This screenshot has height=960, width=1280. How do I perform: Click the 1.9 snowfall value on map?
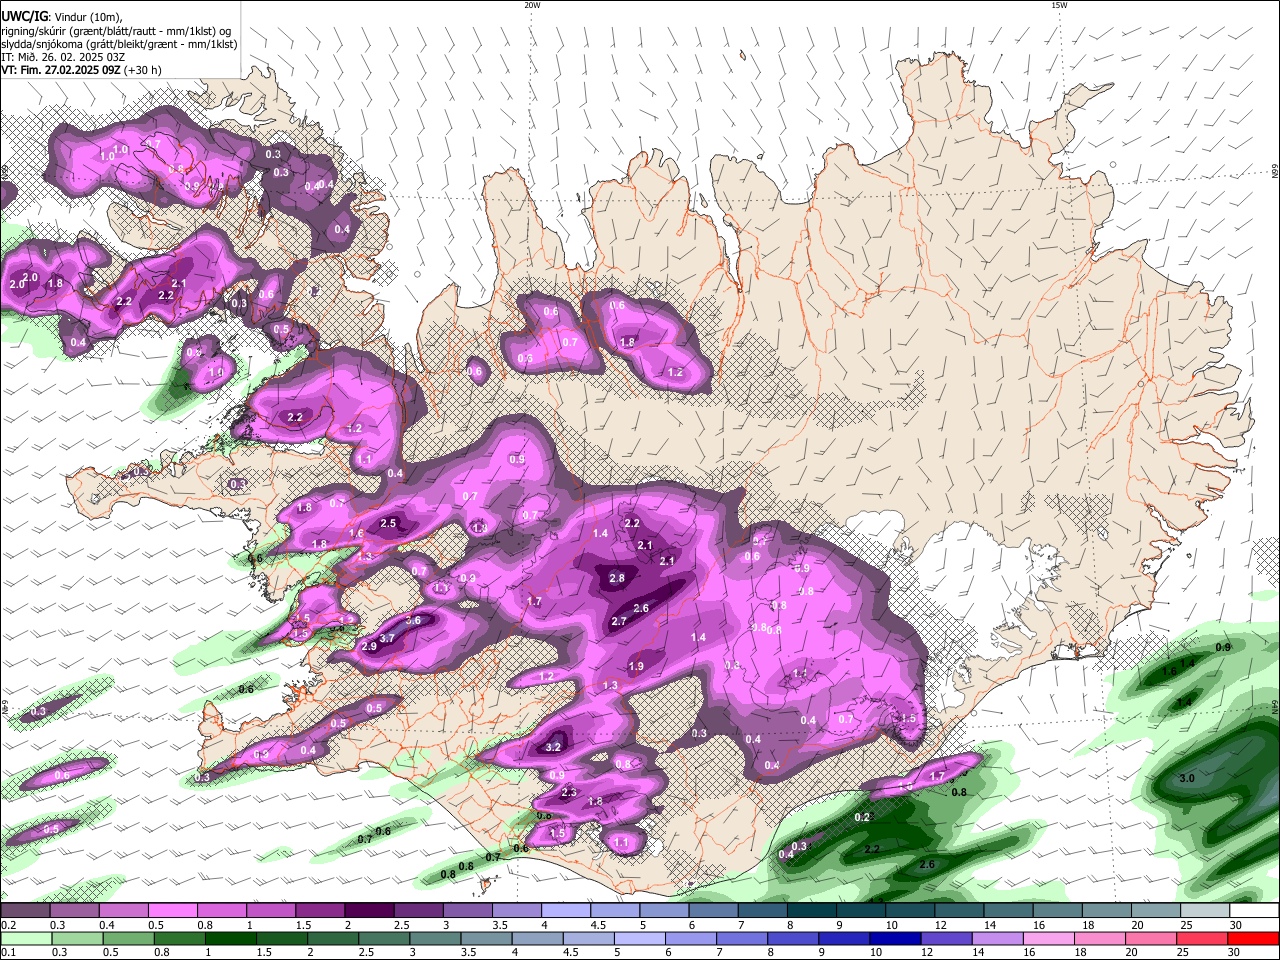[636, 667]
